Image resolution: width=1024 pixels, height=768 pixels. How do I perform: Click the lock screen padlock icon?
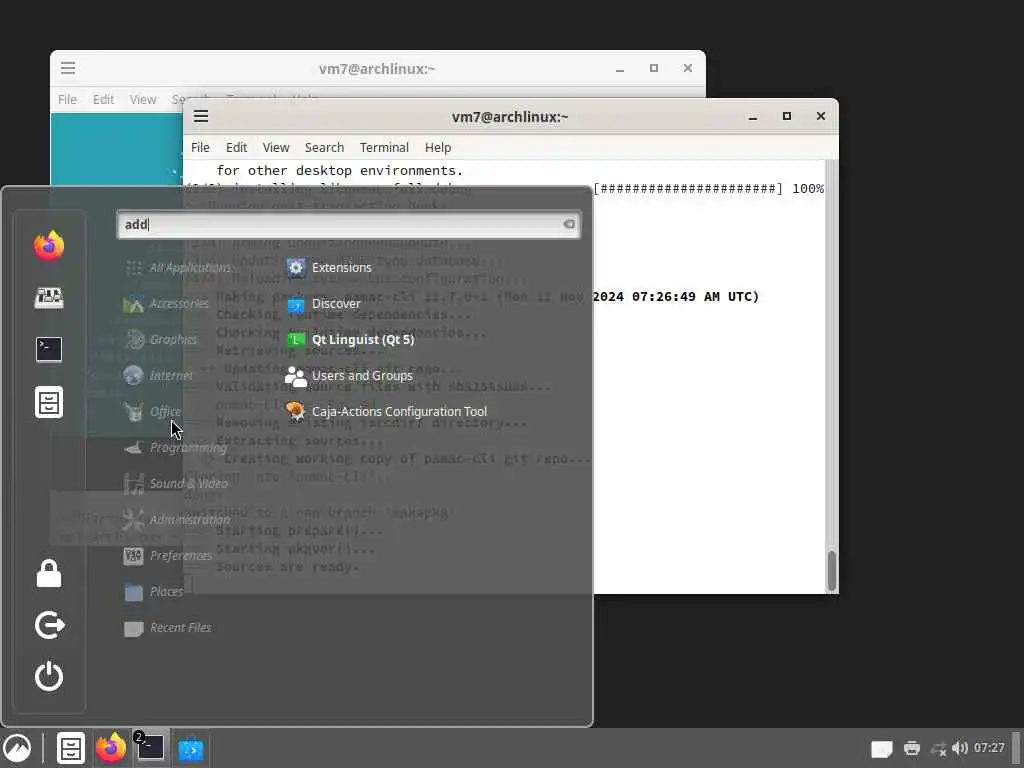tap(49, 573)
